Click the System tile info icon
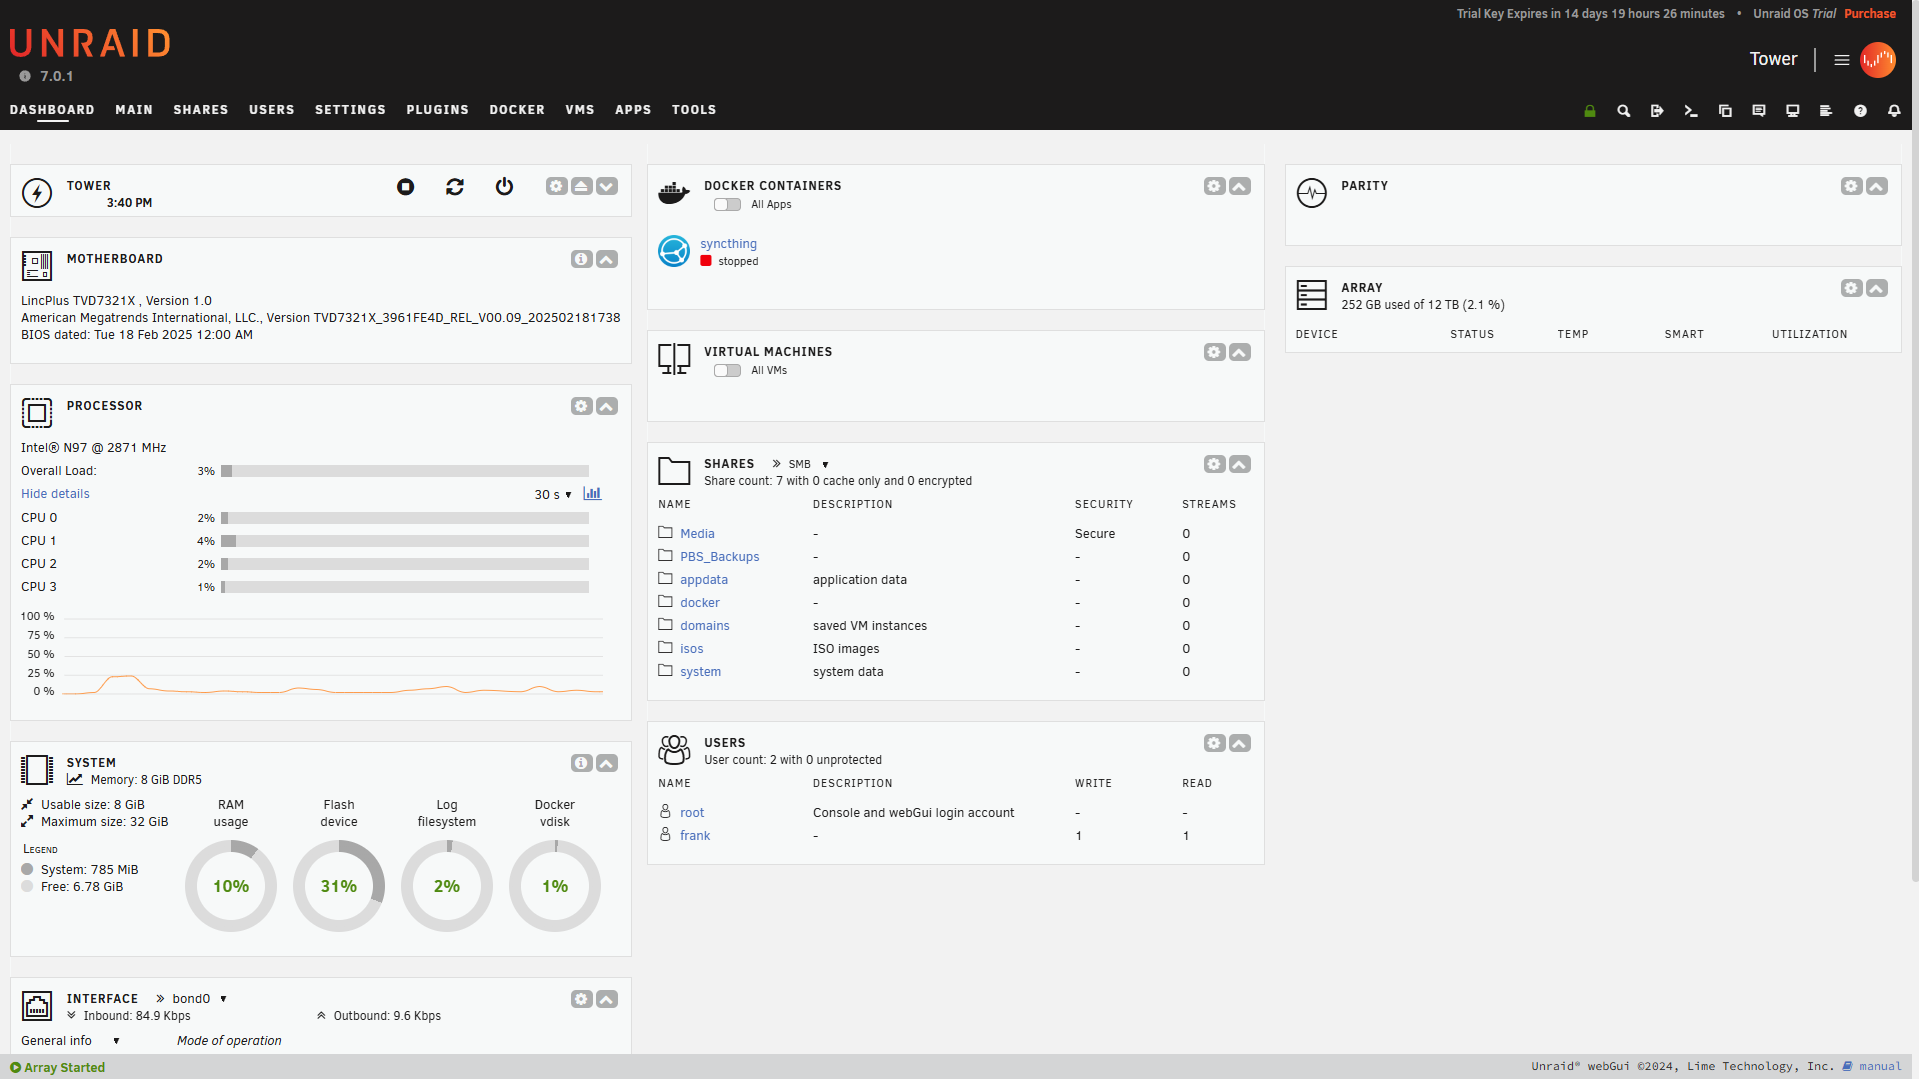This screenshot has height=1079, width=1919. (x=582, y=763)
